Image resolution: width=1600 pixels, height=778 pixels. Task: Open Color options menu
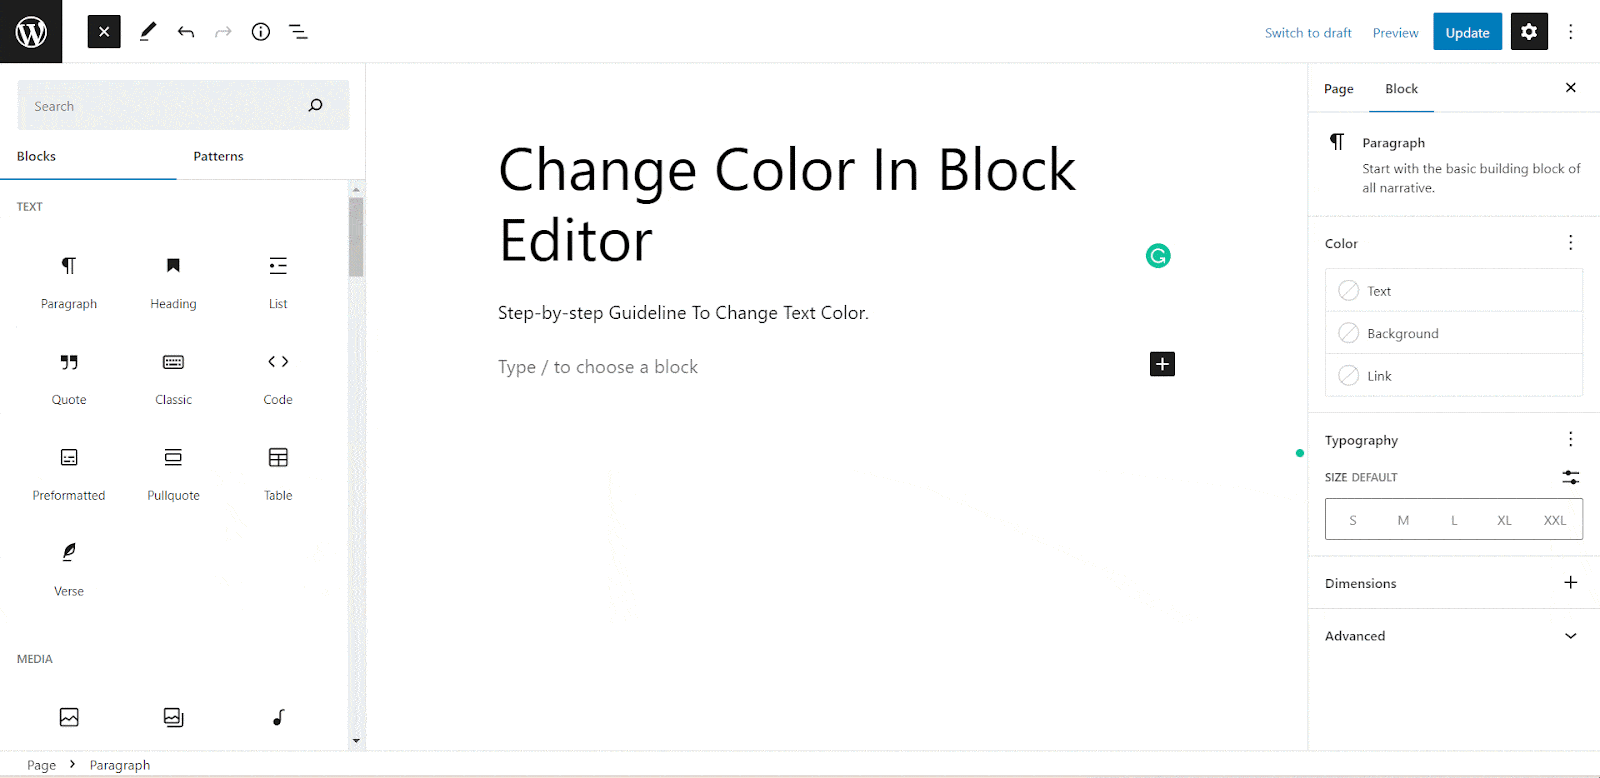(1569, 242)
